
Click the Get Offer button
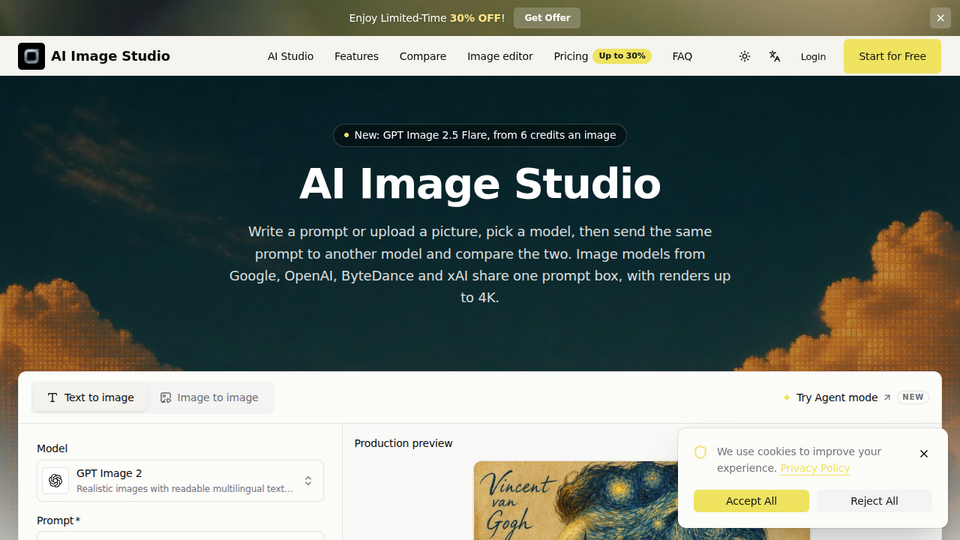[547, 18]
